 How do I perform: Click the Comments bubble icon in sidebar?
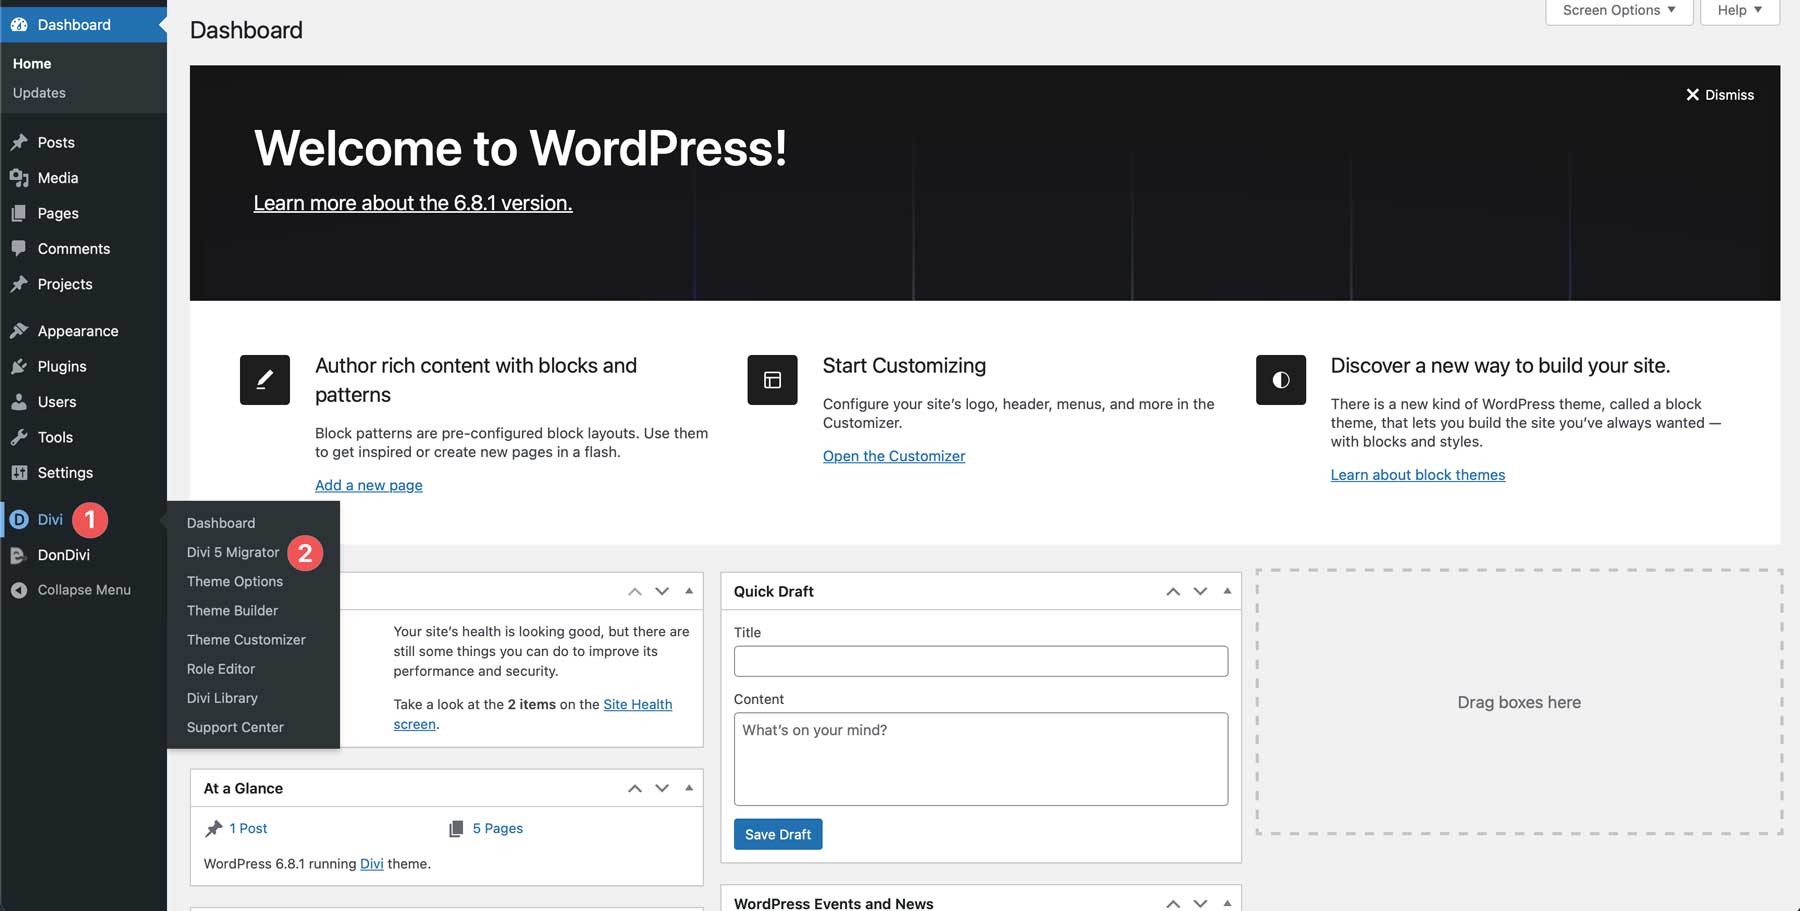click(19, 248)
